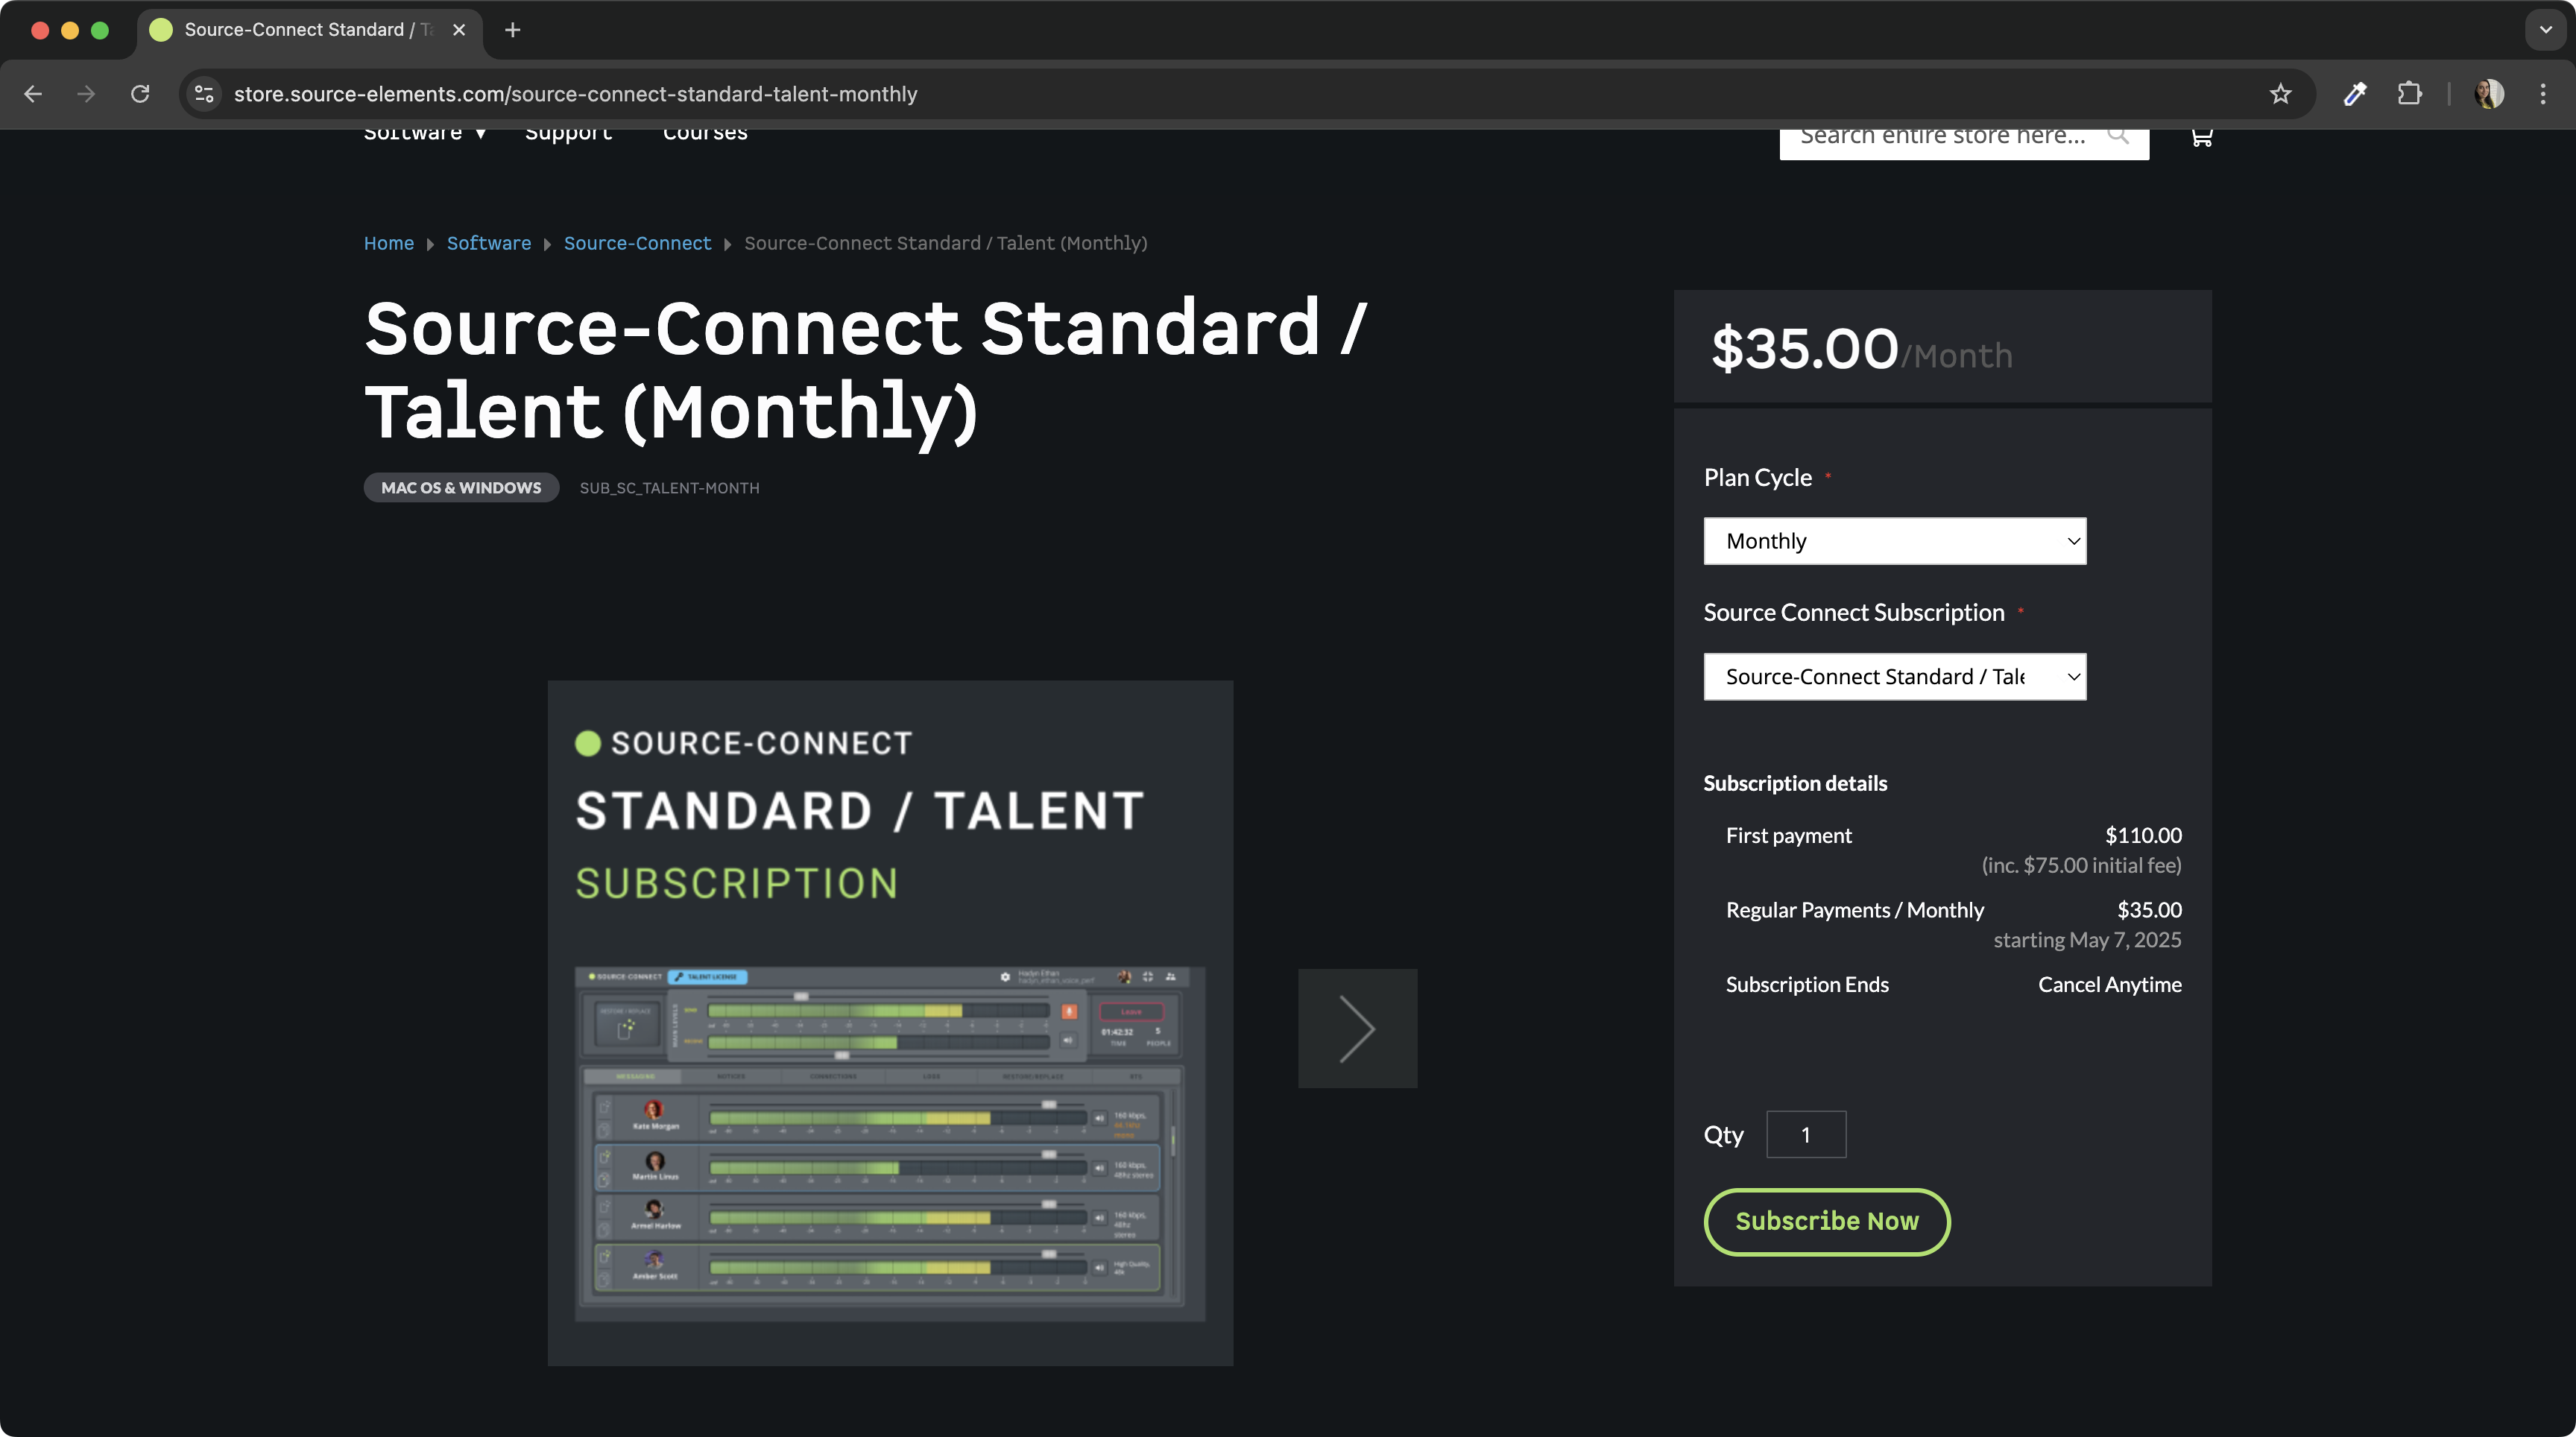2576x1437 pixels.
Task: Open the Source Connect Subscription dropdown
Action: pos(1894,677)
